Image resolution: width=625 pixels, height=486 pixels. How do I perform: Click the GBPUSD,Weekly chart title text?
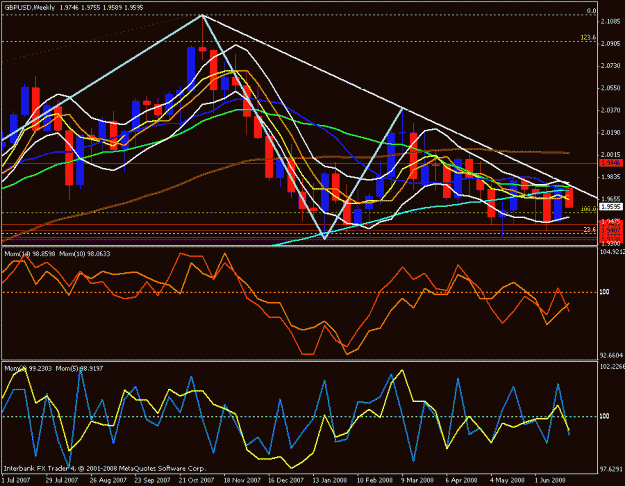coord(30,8)
